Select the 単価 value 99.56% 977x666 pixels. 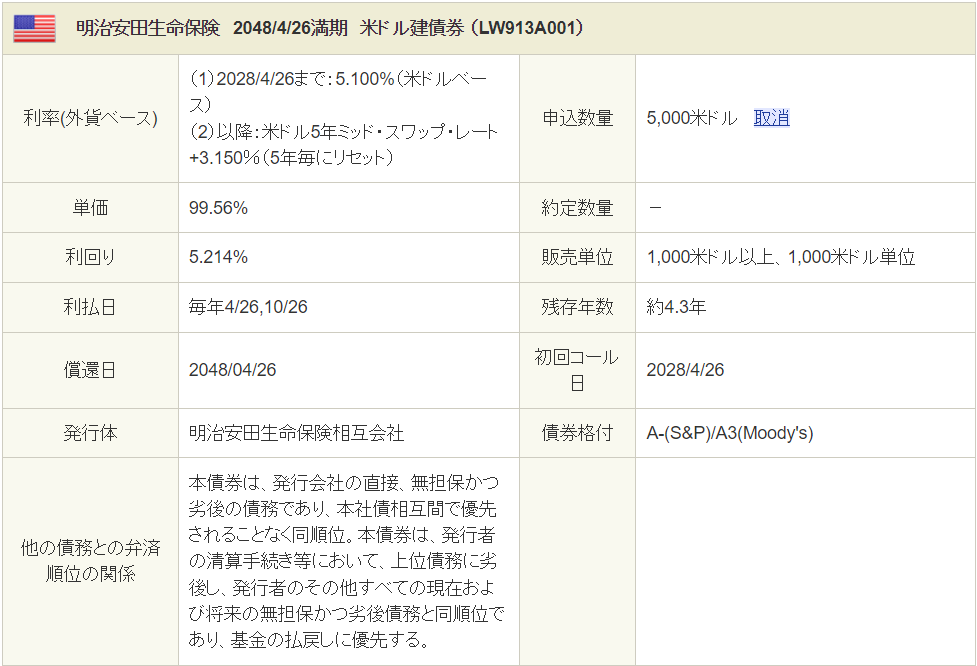click(x=218, y=208)
